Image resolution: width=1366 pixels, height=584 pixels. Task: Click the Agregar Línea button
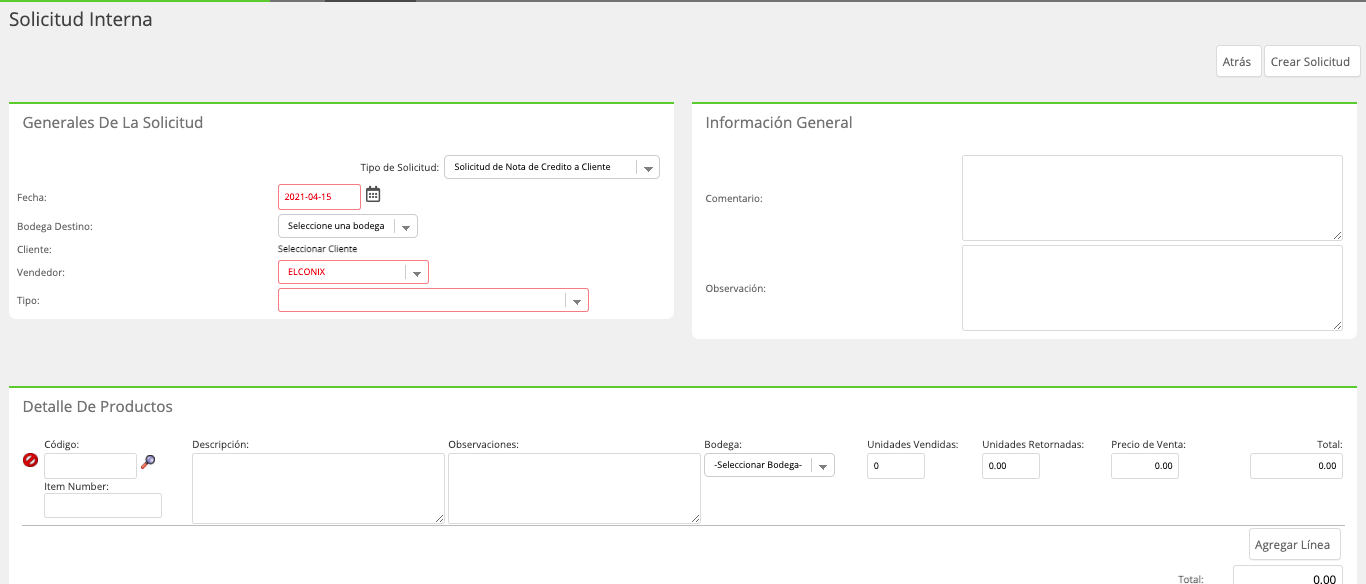click(x=1295, y=544)
